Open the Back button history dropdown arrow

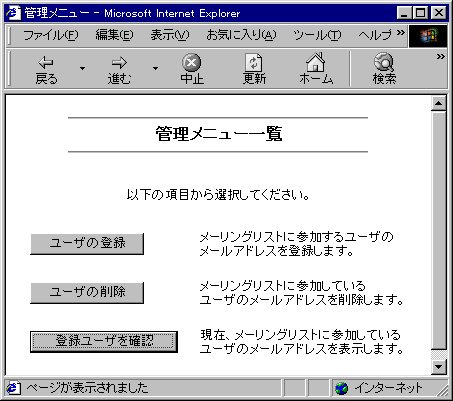tap(82, 68)
